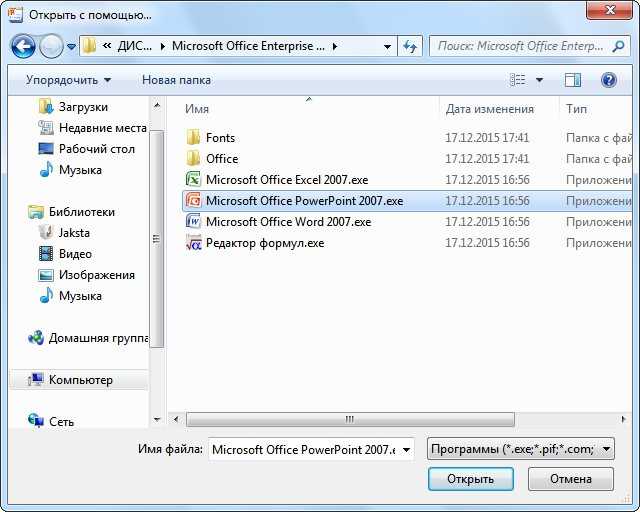640x512 pixels.
Task: Click the Редактор формул file icon
Action: pyautogui.click(x=193, y=243)
